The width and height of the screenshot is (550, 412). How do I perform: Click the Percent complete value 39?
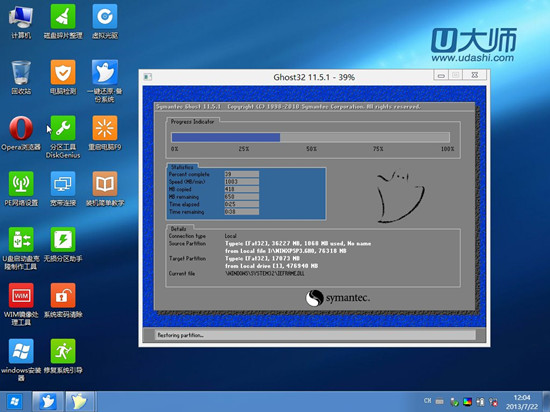(242, 174)
